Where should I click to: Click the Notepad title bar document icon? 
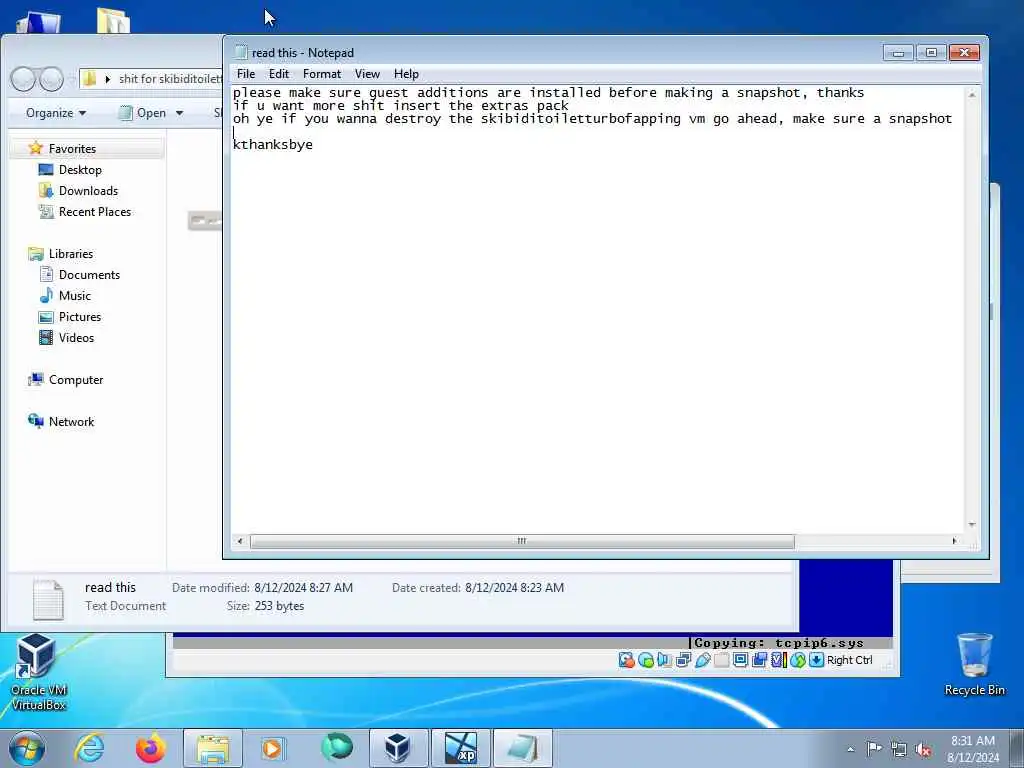[240, 52]
